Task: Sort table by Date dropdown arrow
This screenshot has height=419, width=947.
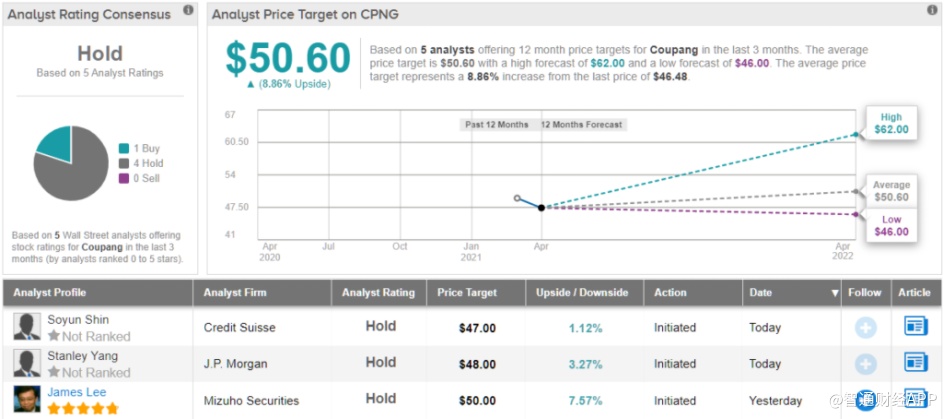Action: click(x=834, y=293)
